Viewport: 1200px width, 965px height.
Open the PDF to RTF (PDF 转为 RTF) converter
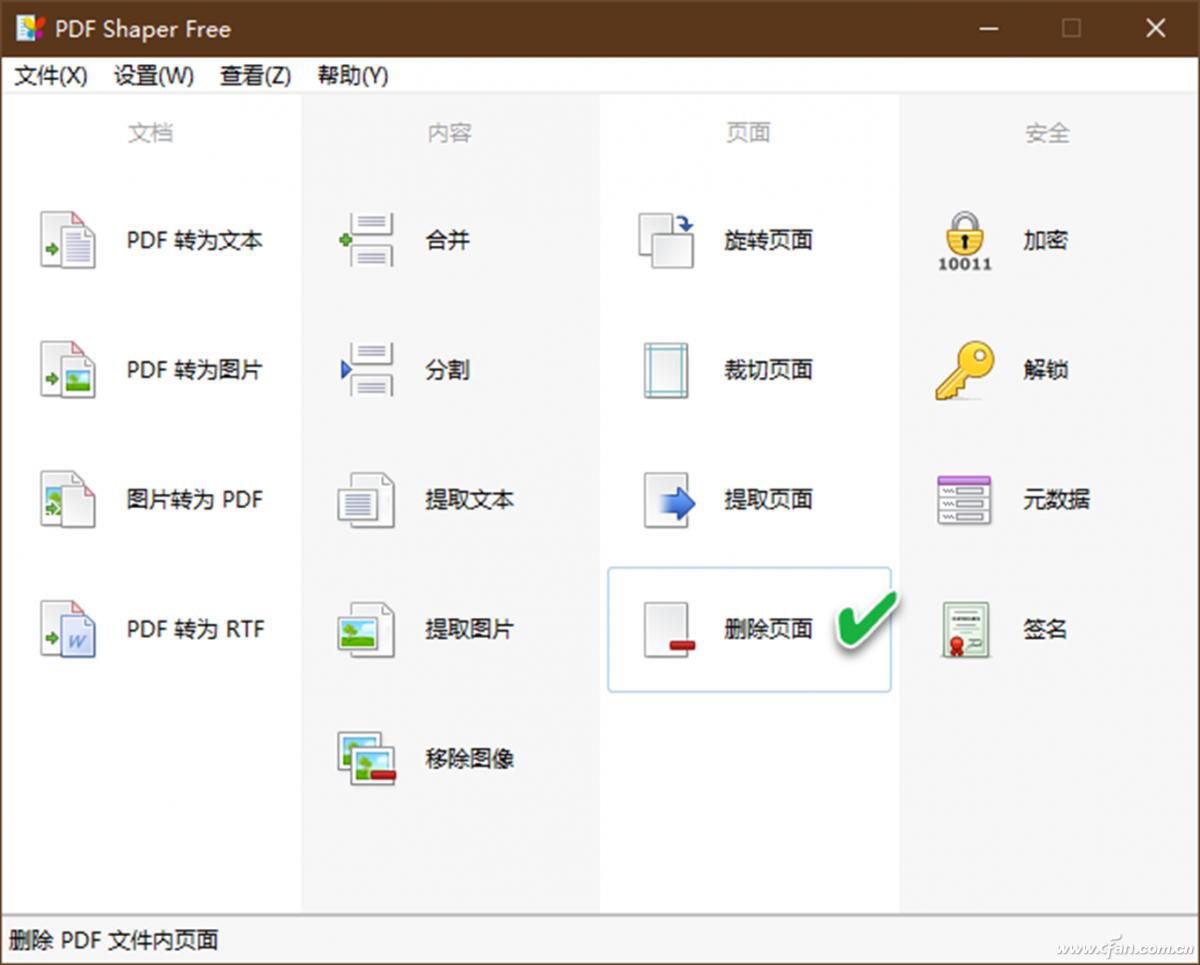tap(150, 630)
